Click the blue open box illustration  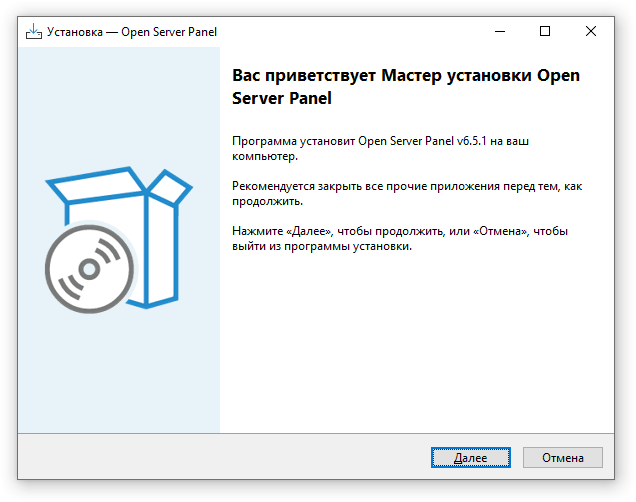click(x=119, y=237)
